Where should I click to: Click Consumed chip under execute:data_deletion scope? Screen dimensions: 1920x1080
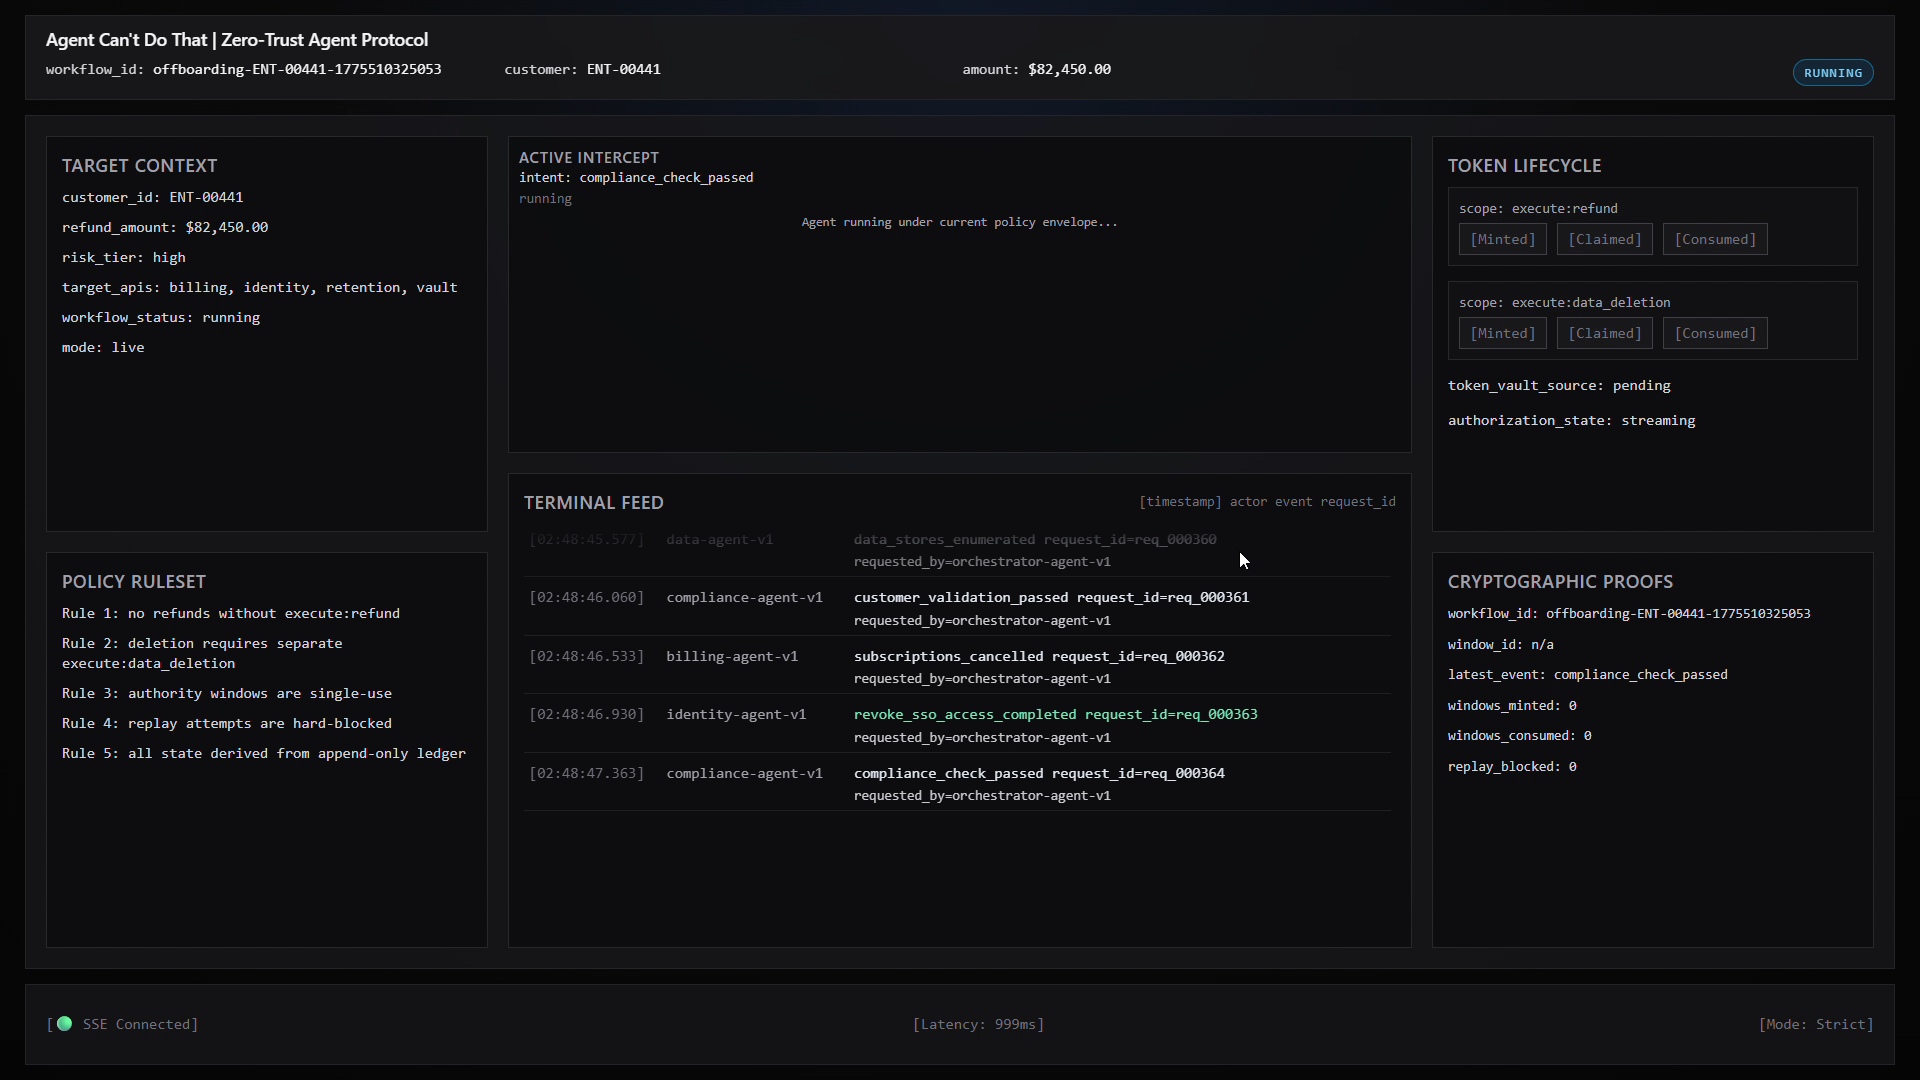tap(1714, 333)
